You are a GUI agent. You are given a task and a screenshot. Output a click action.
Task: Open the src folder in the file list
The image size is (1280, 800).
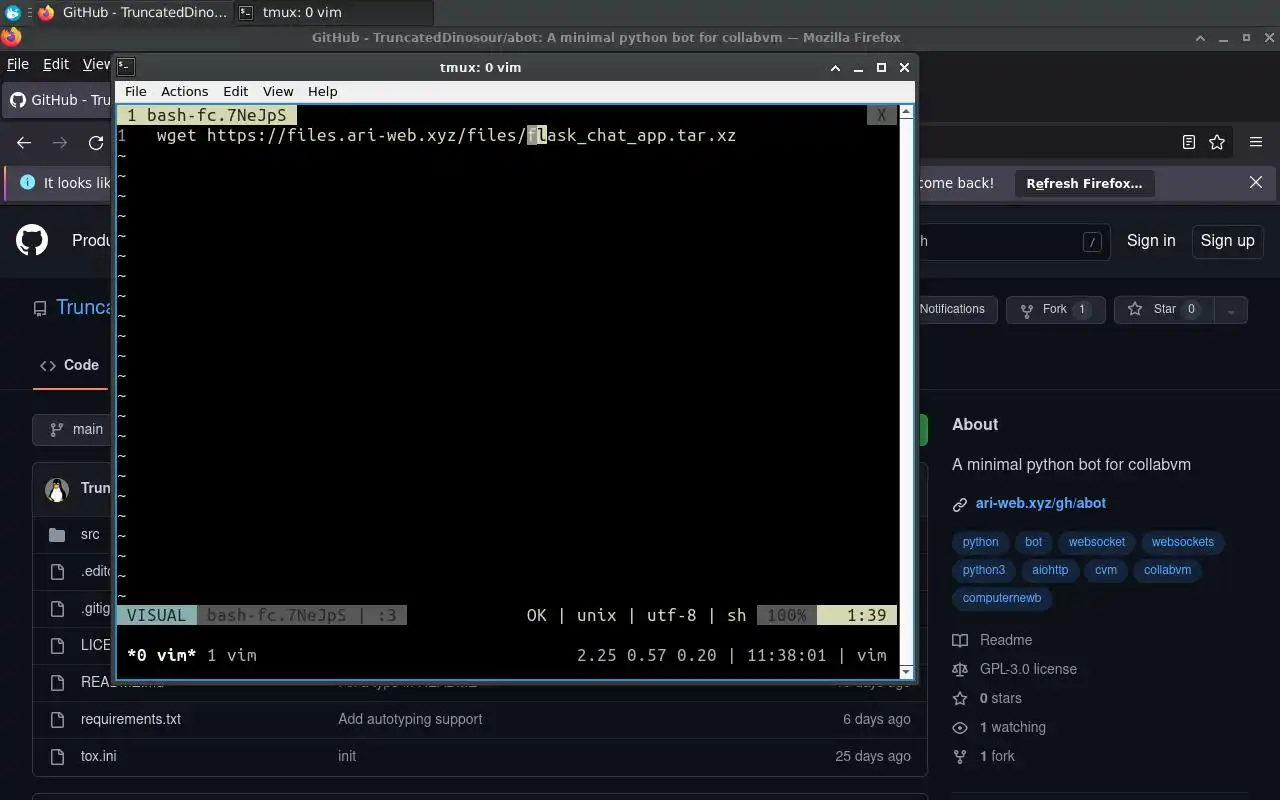point(90,534)
